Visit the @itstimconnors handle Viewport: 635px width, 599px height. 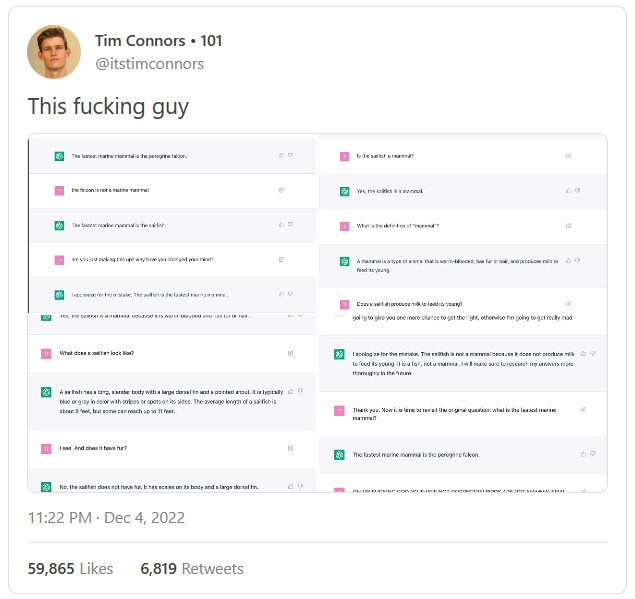pos(149,64)
